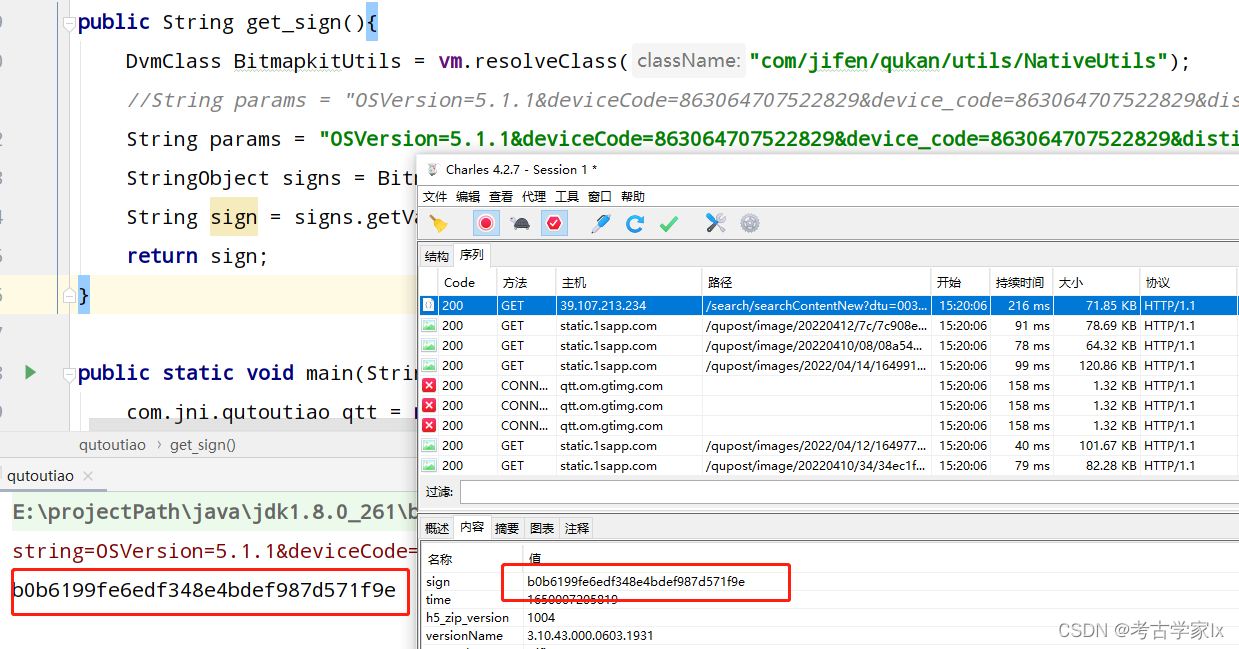
Task: Open Tools via the wrench-screwdriver icon
Action: tap(716, 224)
